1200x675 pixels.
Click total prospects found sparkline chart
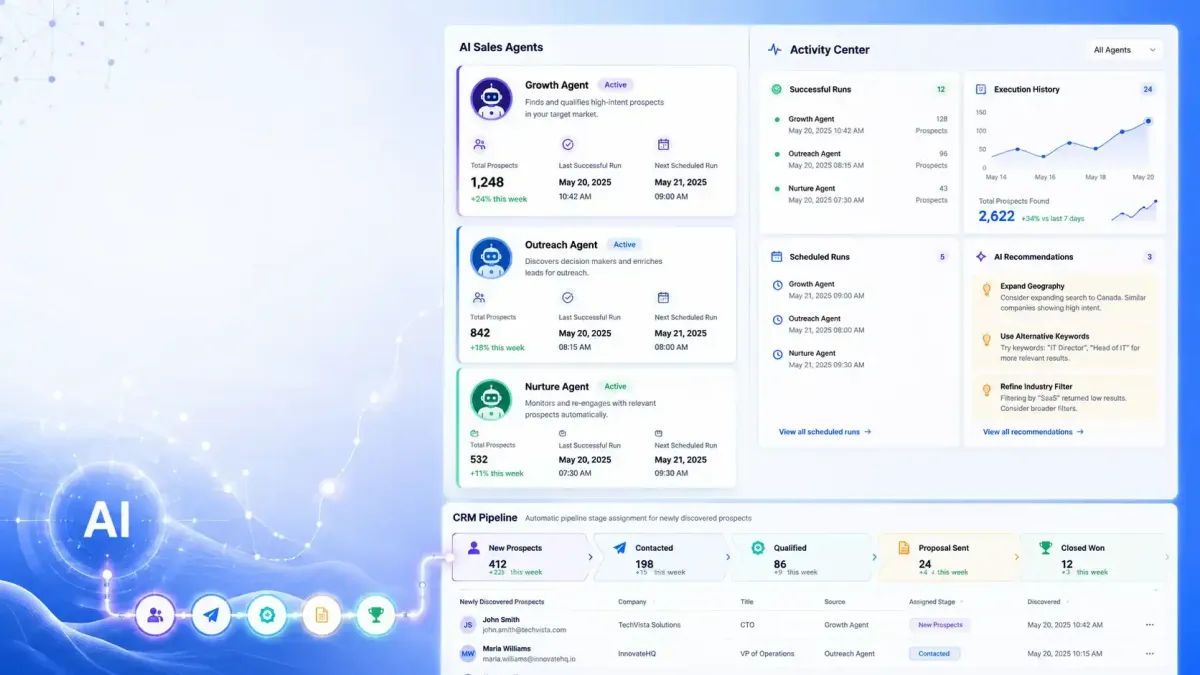point(1134,210)
